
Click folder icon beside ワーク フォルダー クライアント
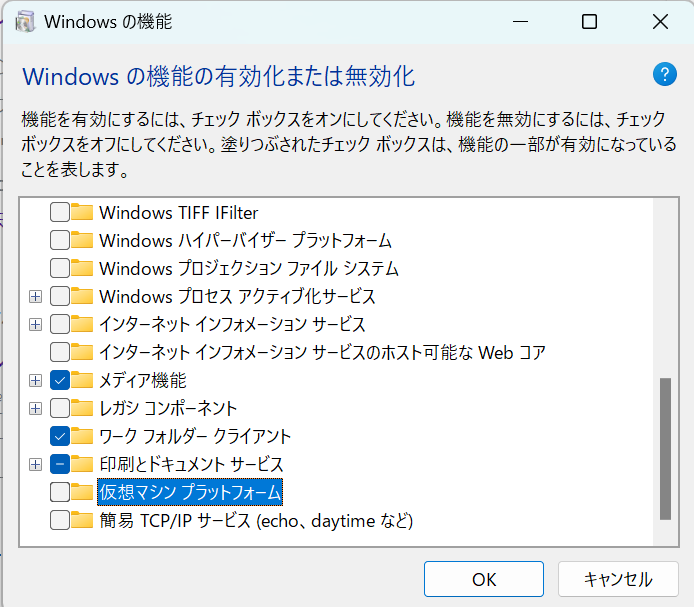pyautogui.click(x=82, y=436)
